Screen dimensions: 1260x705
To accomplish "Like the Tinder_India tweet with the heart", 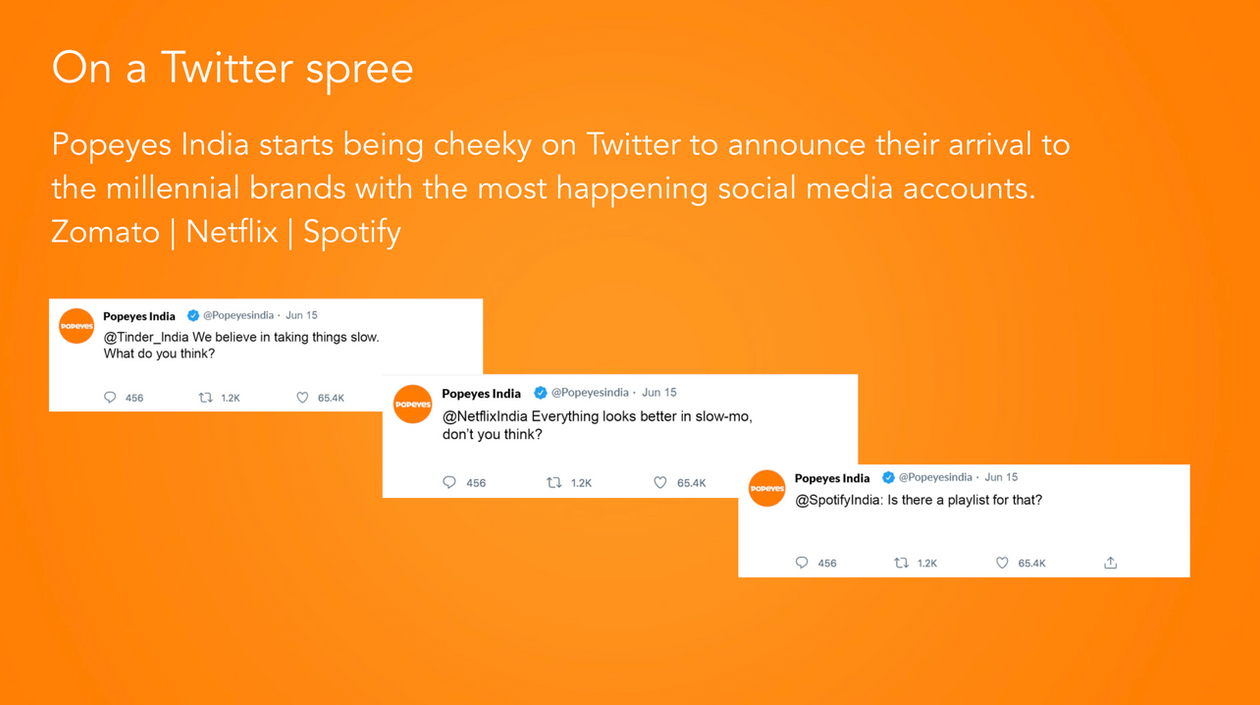I will click(x=303, y=398).
